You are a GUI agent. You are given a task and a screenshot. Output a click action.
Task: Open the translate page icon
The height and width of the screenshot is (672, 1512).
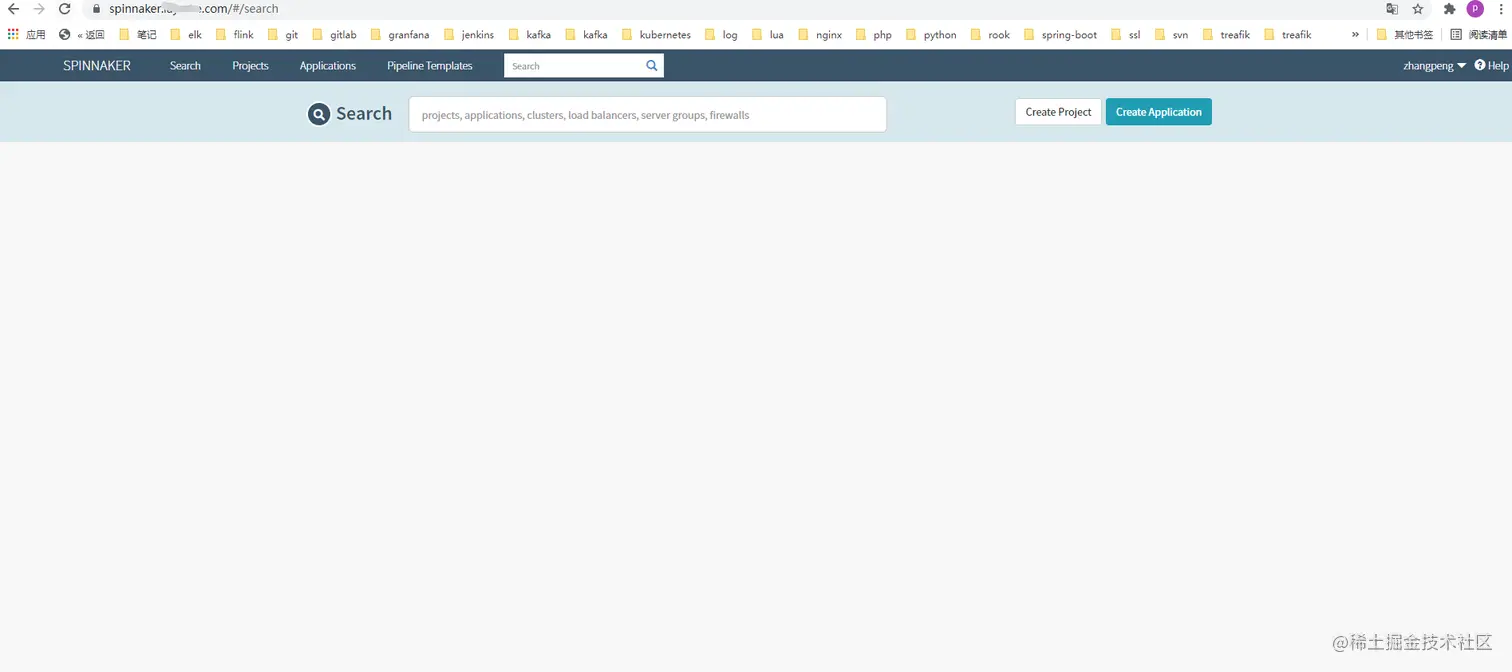pyautogui.click(x=1392, y=9)
